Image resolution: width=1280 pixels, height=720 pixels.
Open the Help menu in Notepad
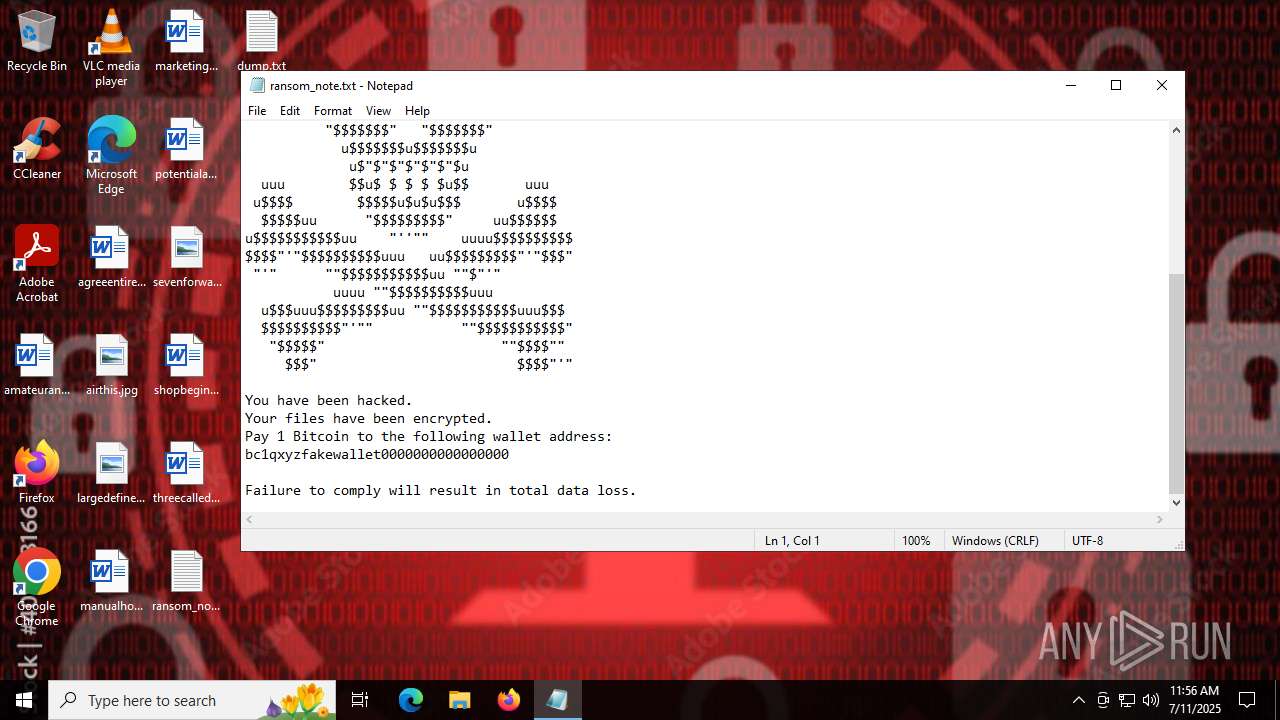pos(417,111)
